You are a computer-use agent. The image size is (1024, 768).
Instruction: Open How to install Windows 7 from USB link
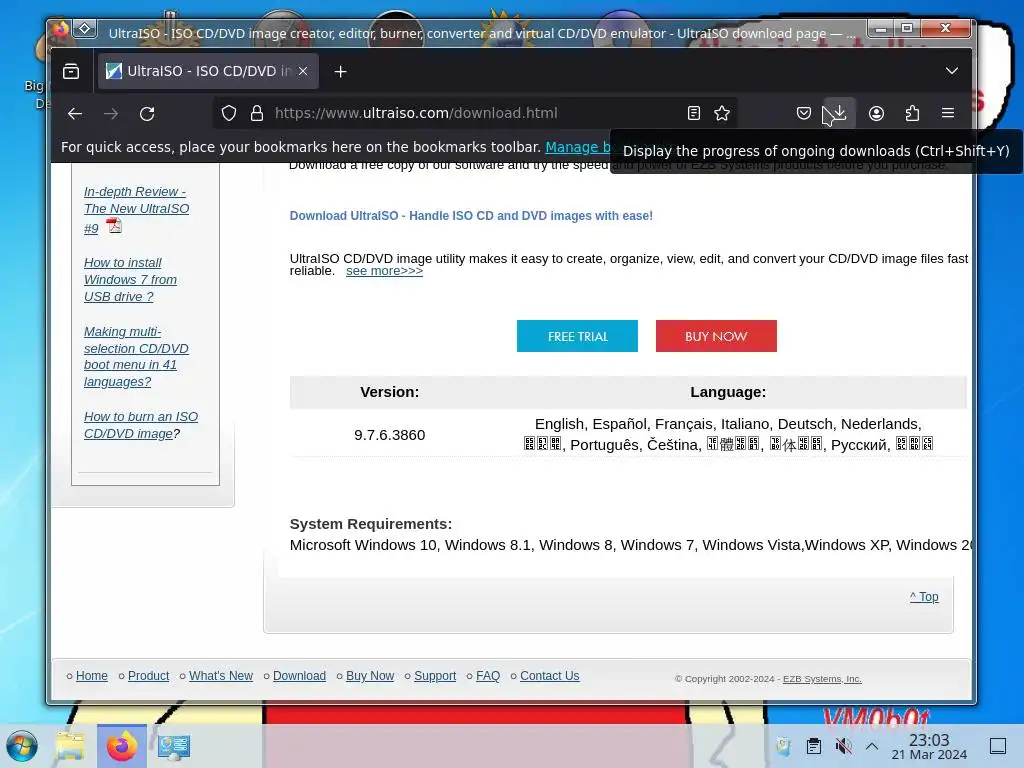pyautogui.click(x=130, y=280)
